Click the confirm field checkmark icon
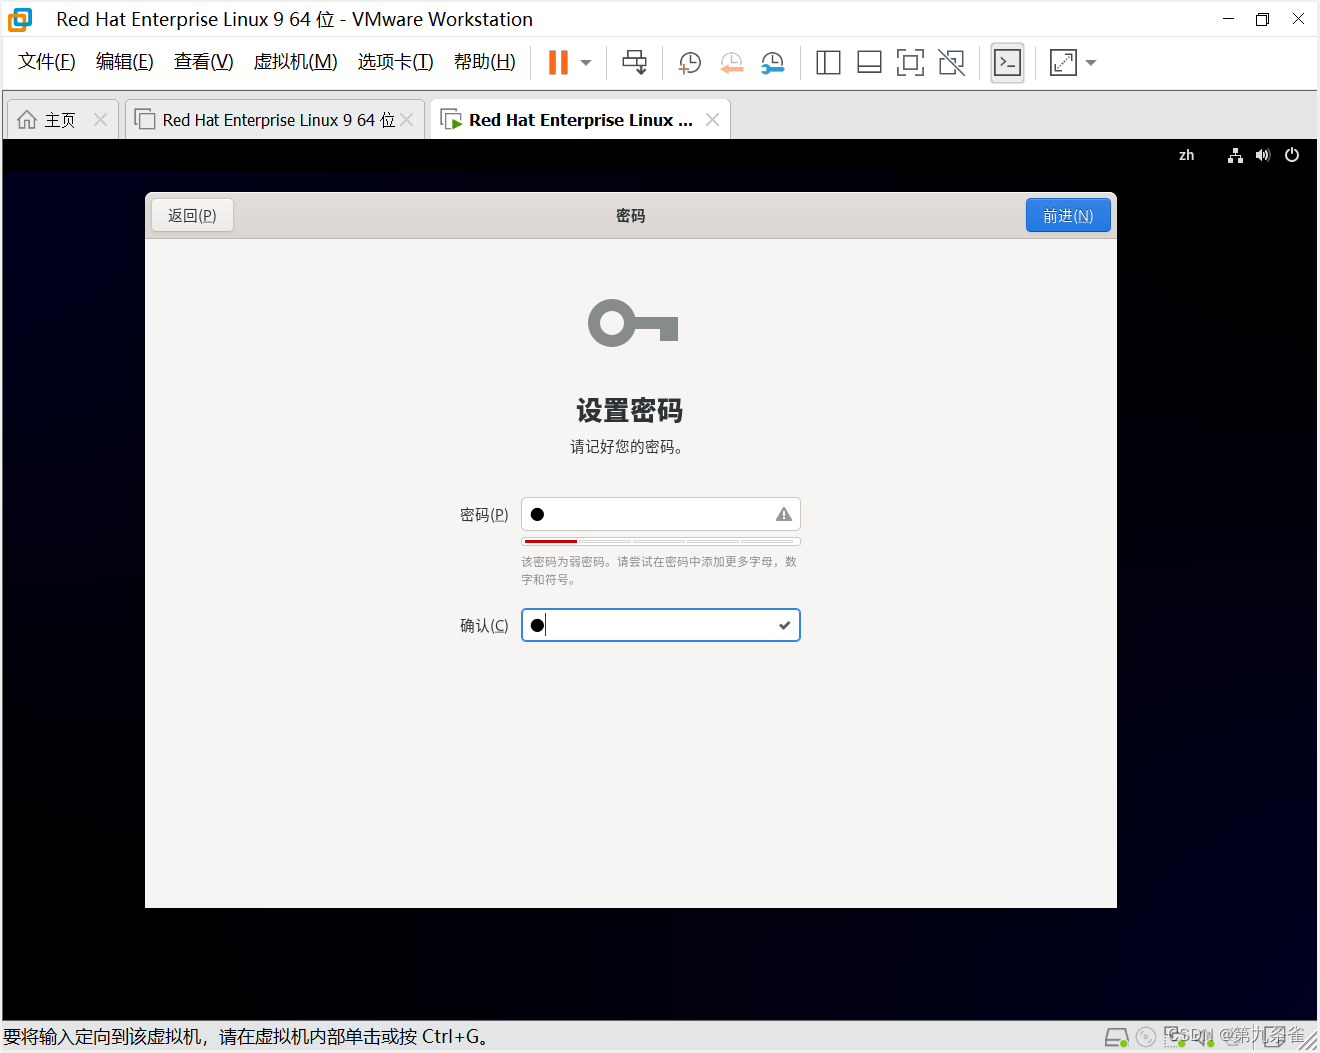 (785, 625)
